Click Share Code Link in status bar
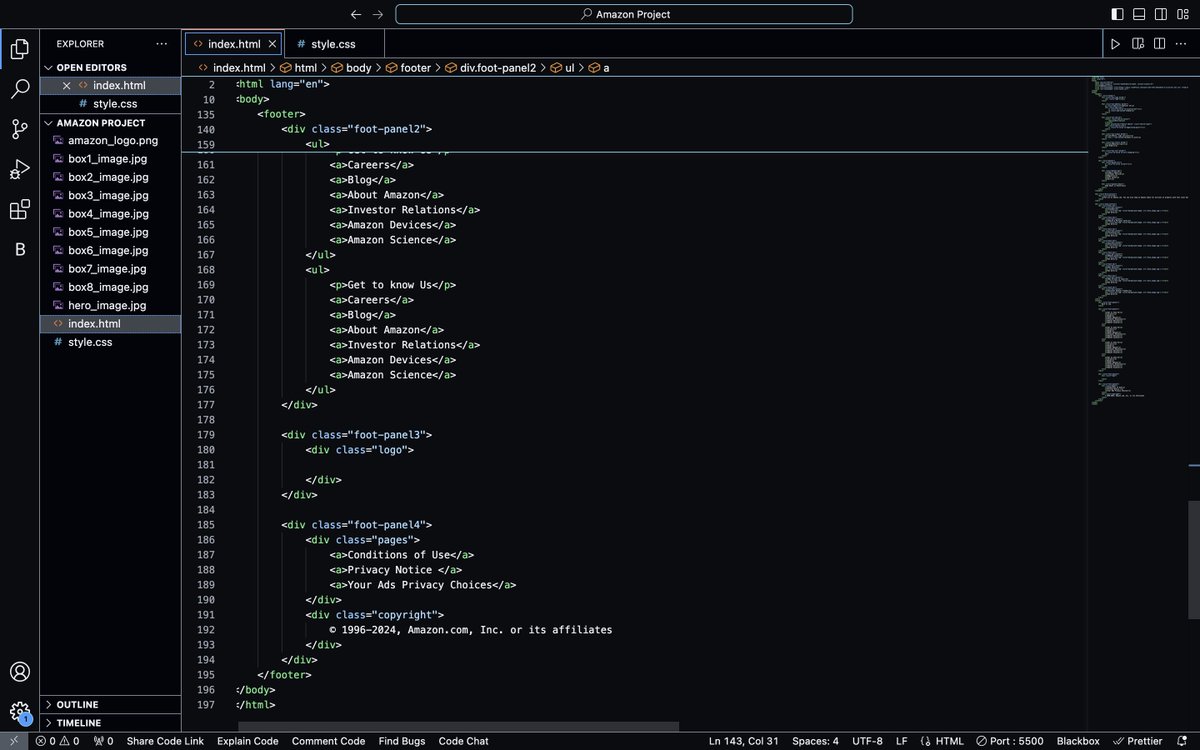Screen dimensions: 1200x750 click(x=165, y=741)
